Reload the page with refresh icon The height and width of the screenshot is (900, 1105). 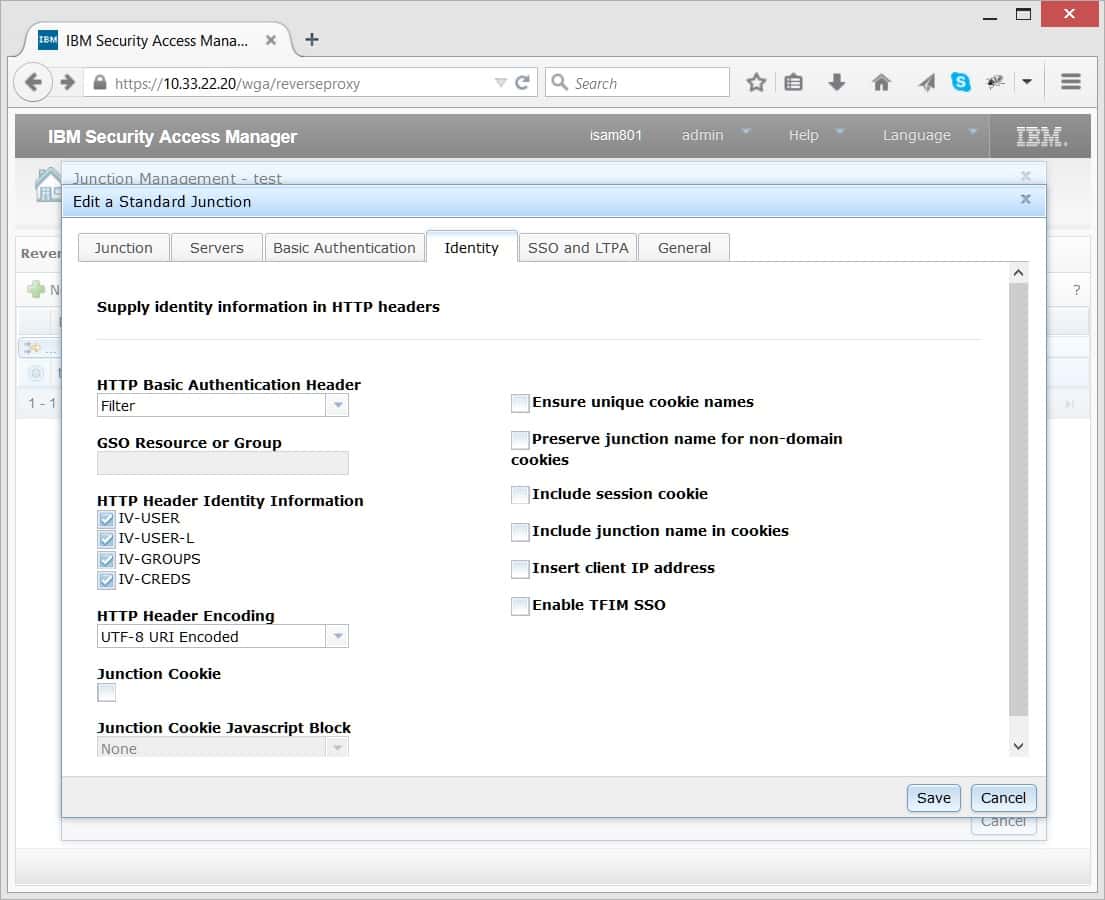pyautogui.click(x=522, y=83)
